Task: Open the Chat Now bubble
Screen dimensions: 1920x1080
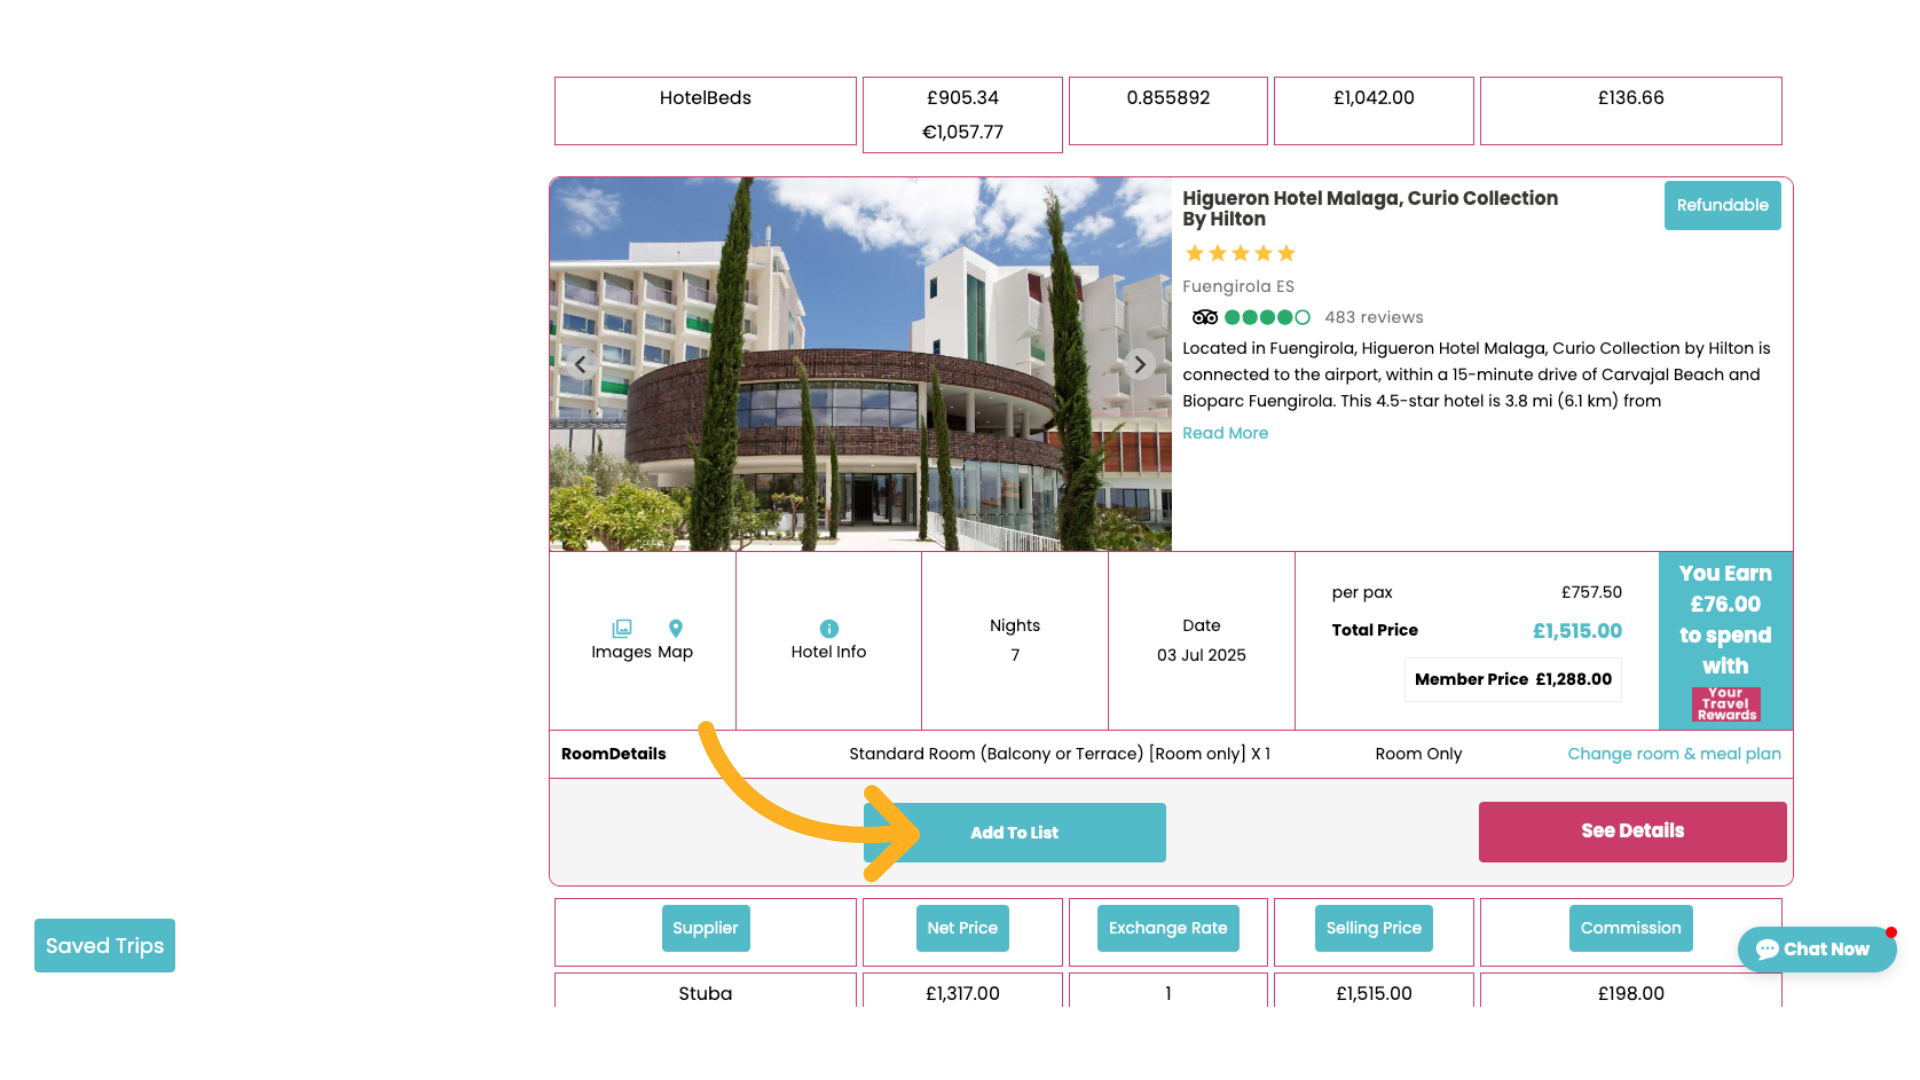Action: tap(1816, 949)
